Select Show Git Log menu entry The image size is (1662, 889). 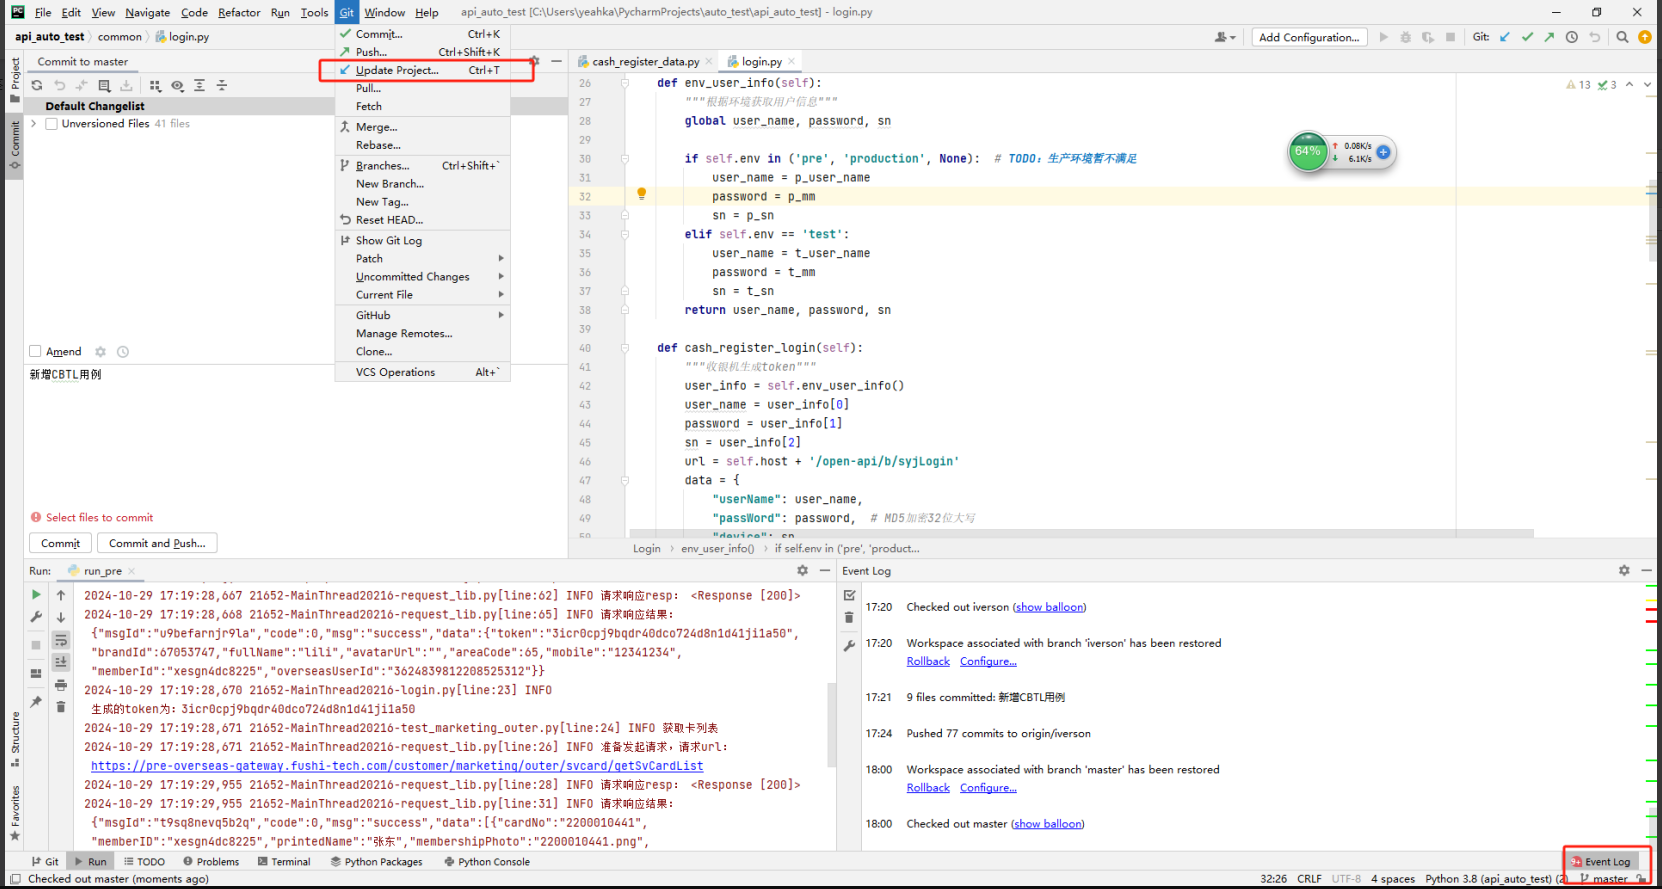click(423, 240)
